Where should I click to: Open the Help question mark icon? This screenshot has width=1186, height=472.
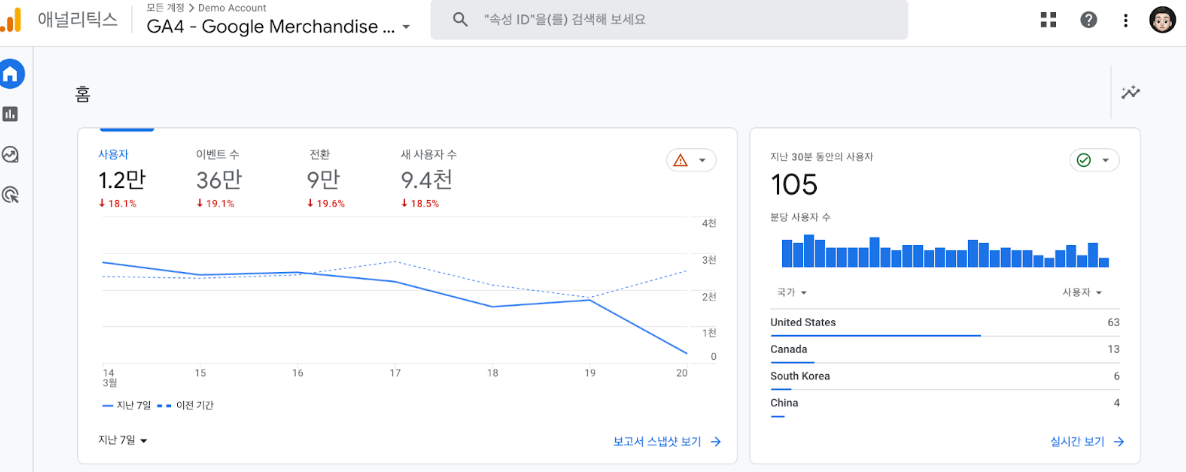(x=1088, y=20)
